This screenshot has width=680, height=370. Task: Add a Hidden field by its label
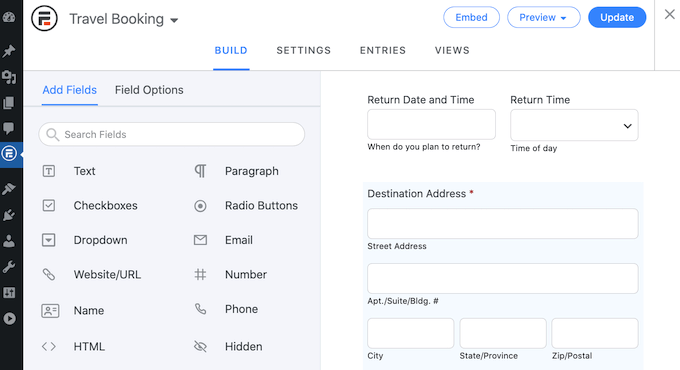tap(243, 346)
